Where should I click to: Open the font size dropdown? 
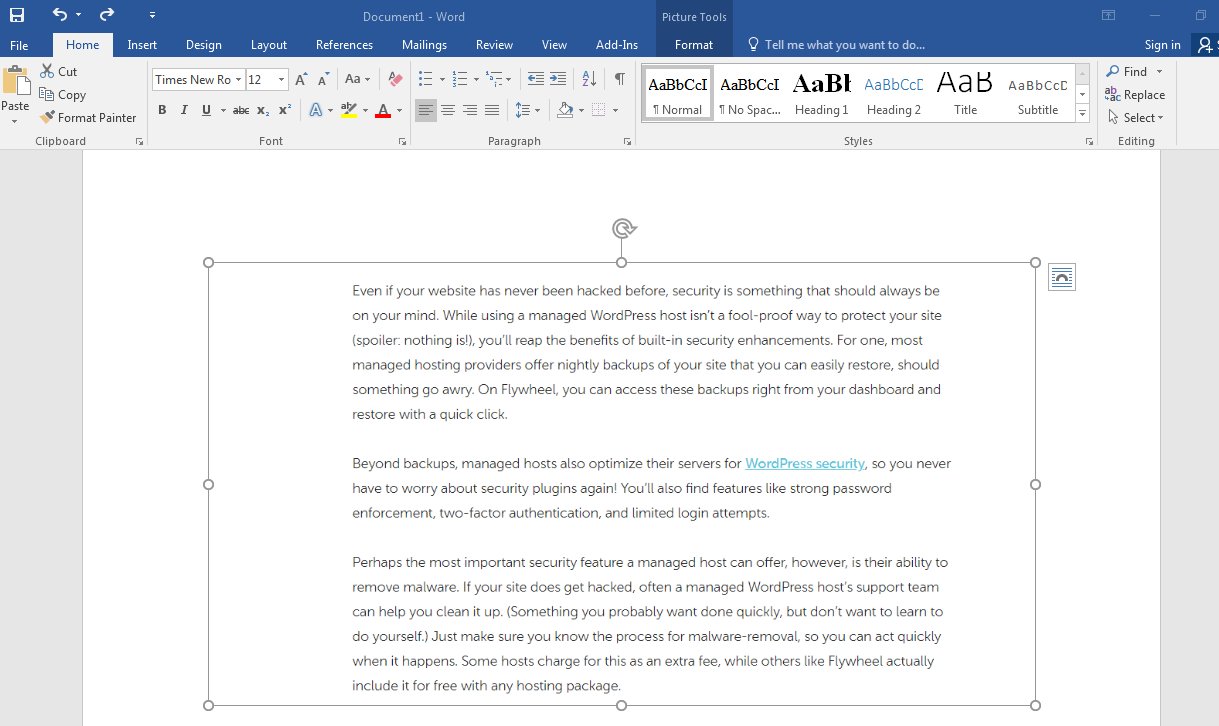point(281,79)
